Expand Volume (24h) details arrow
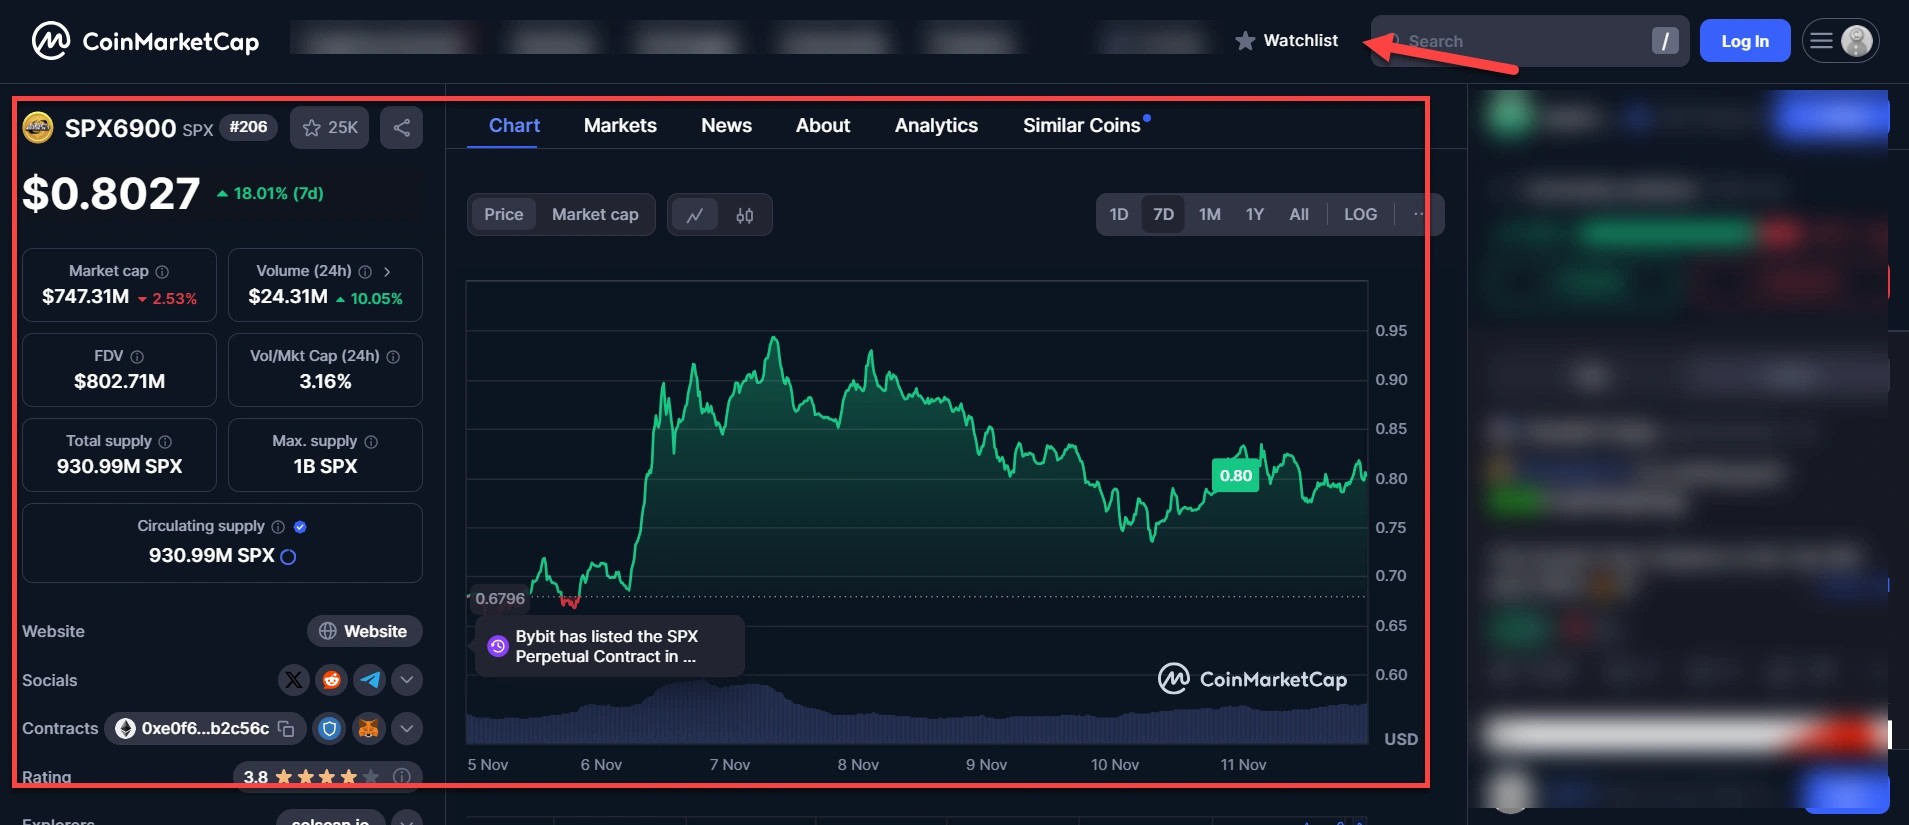Viewport: 1909px width, 825px height. tap(387, 271)
